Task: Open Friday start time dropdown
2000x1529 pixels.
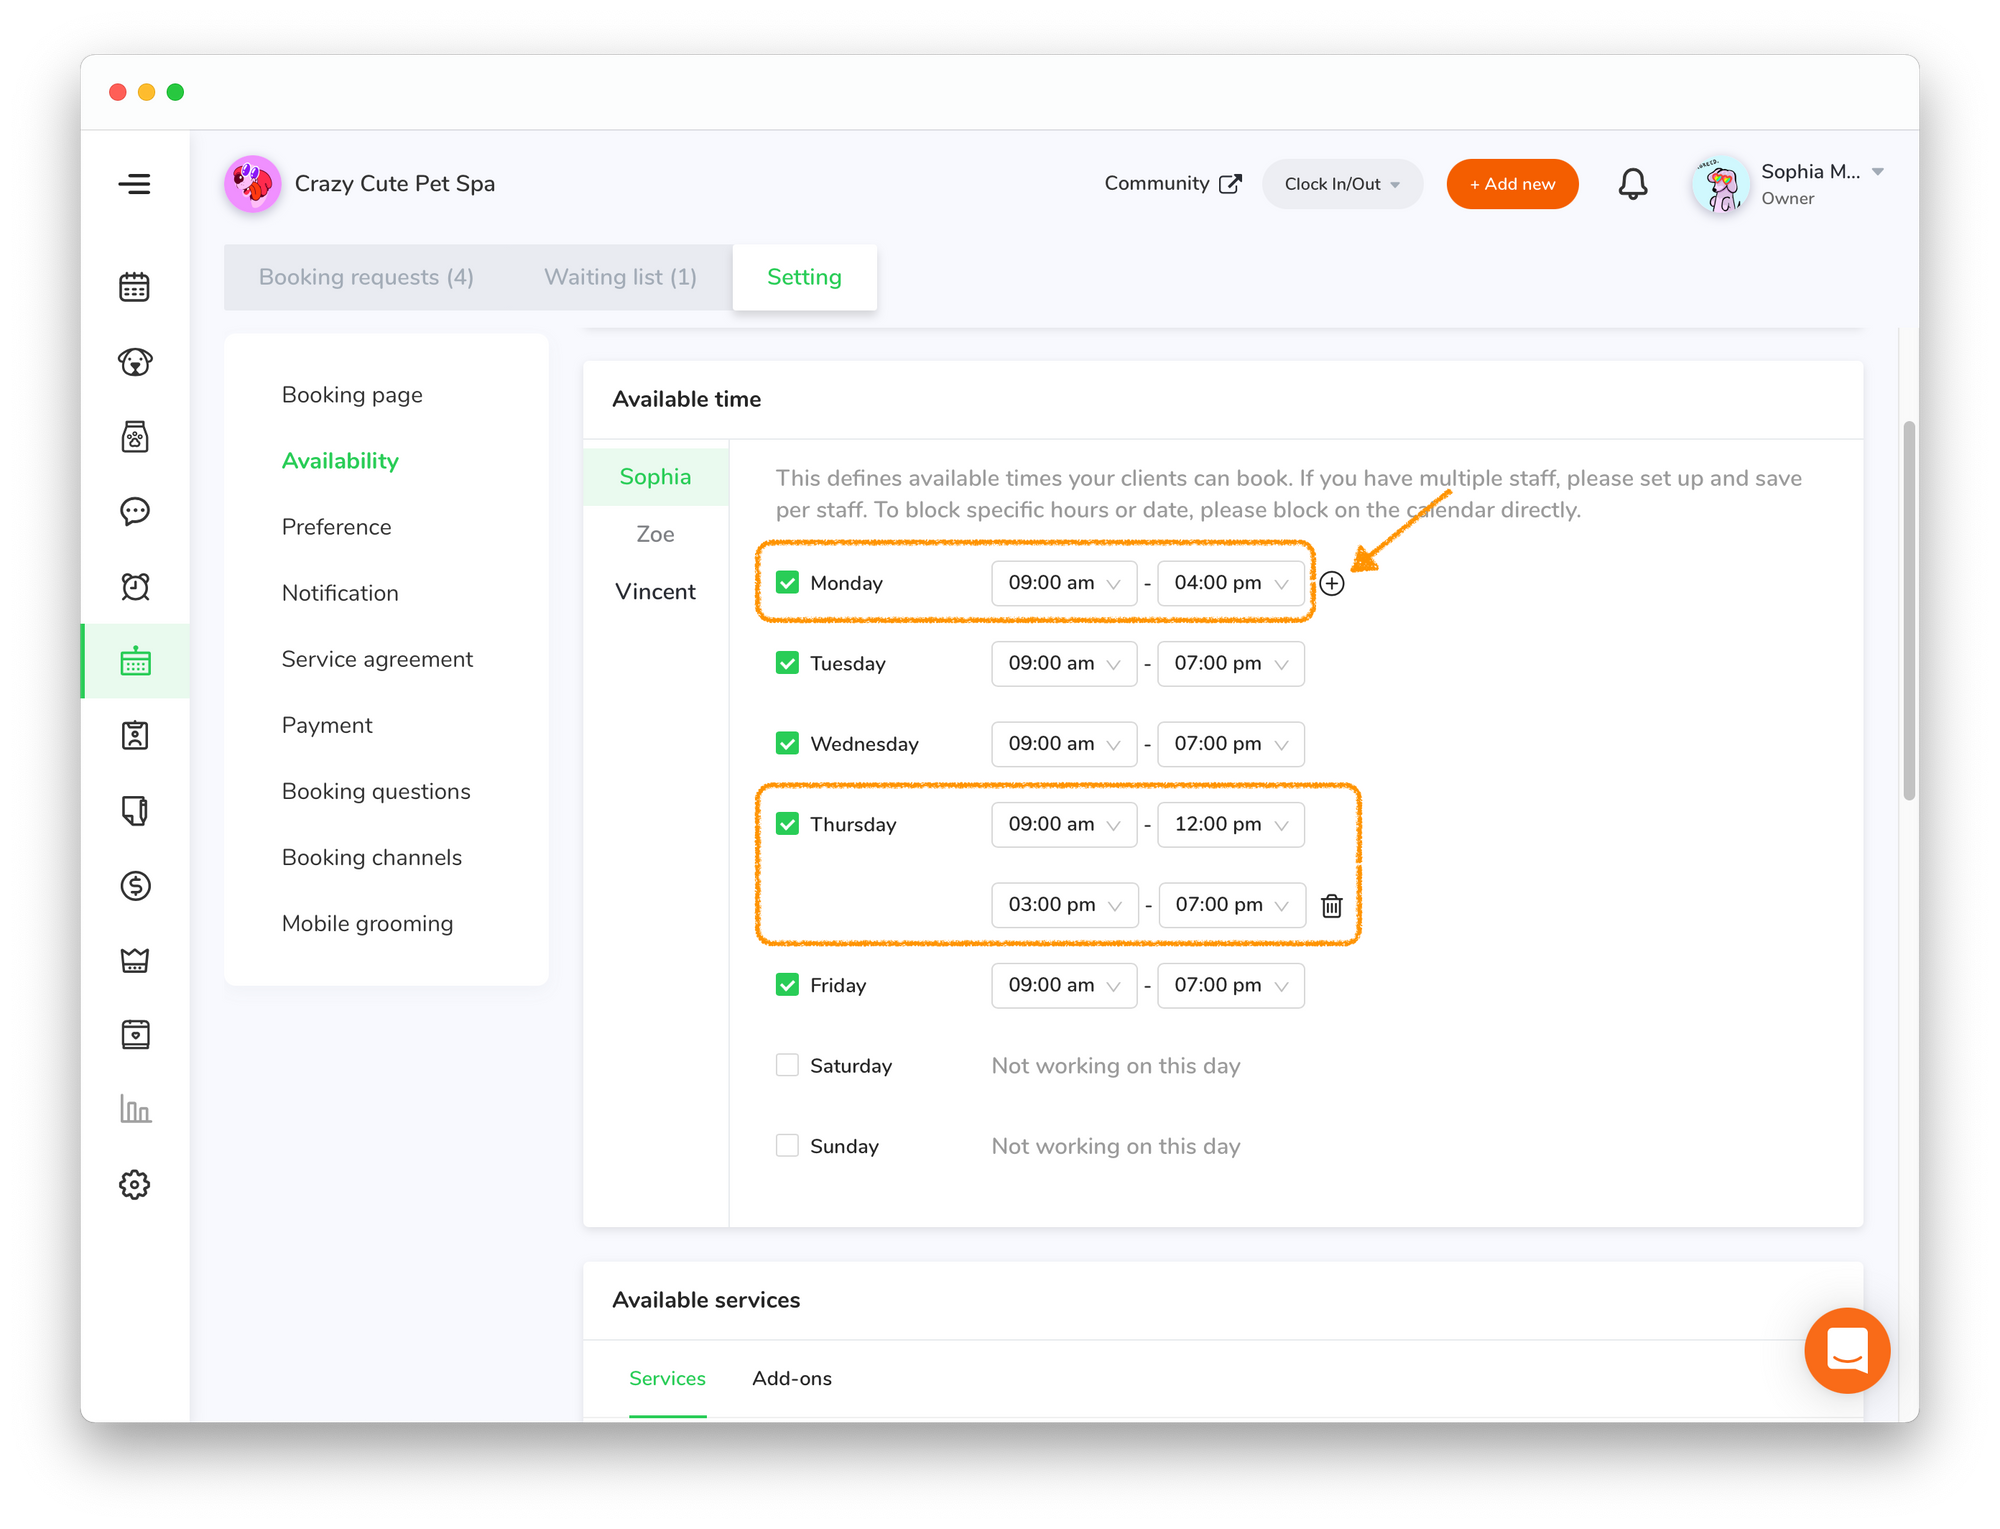Action: click(x=1064, y=985)
